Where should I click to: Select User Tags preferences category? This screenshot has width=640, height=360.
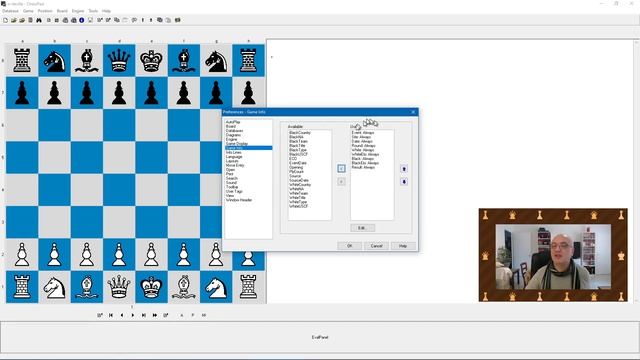(x=234, y=191)
